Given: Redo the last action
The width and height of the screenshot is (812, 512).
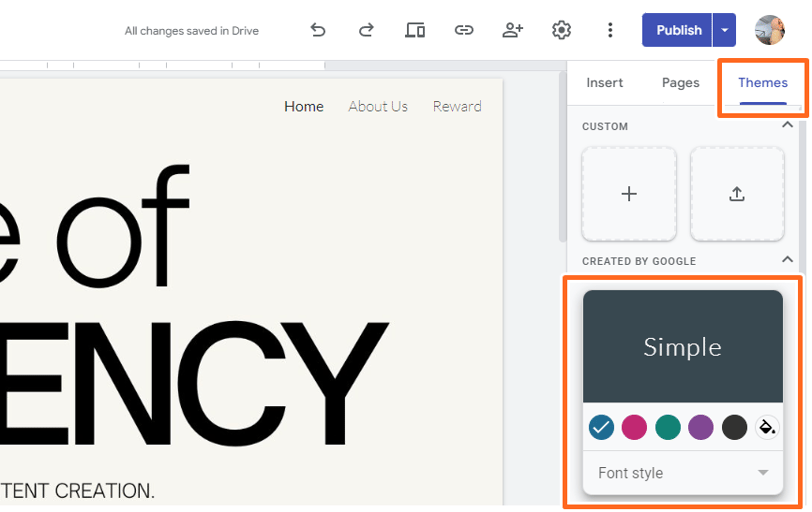Looking at the screenshot, I should point(366,31).
